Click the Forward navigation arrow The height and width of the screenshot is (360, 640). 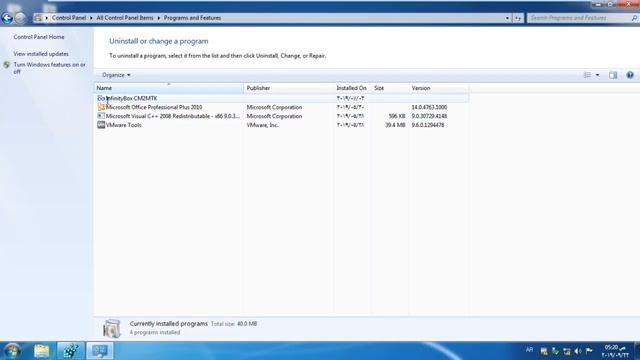tap(20, 18)
